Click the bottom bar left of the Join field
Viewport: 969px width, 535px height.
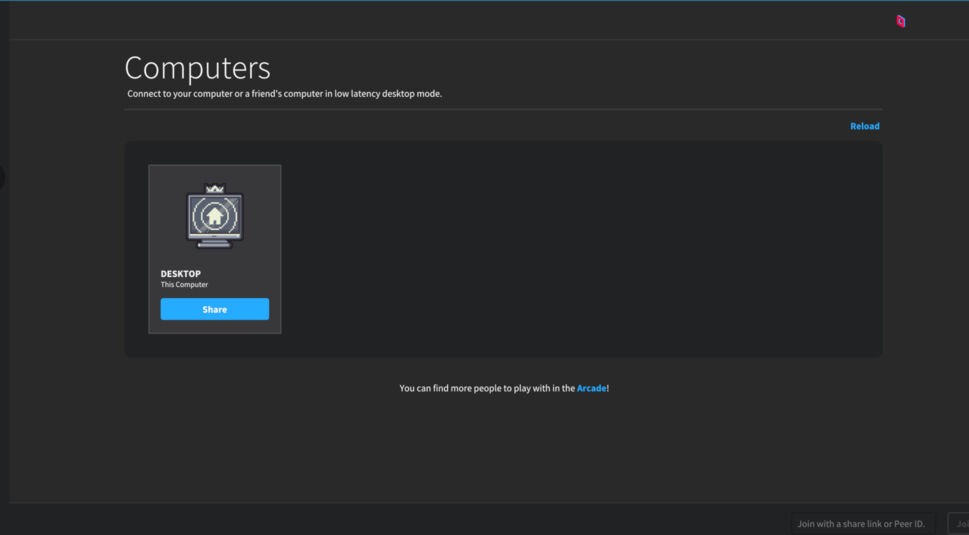coord(400,520)
